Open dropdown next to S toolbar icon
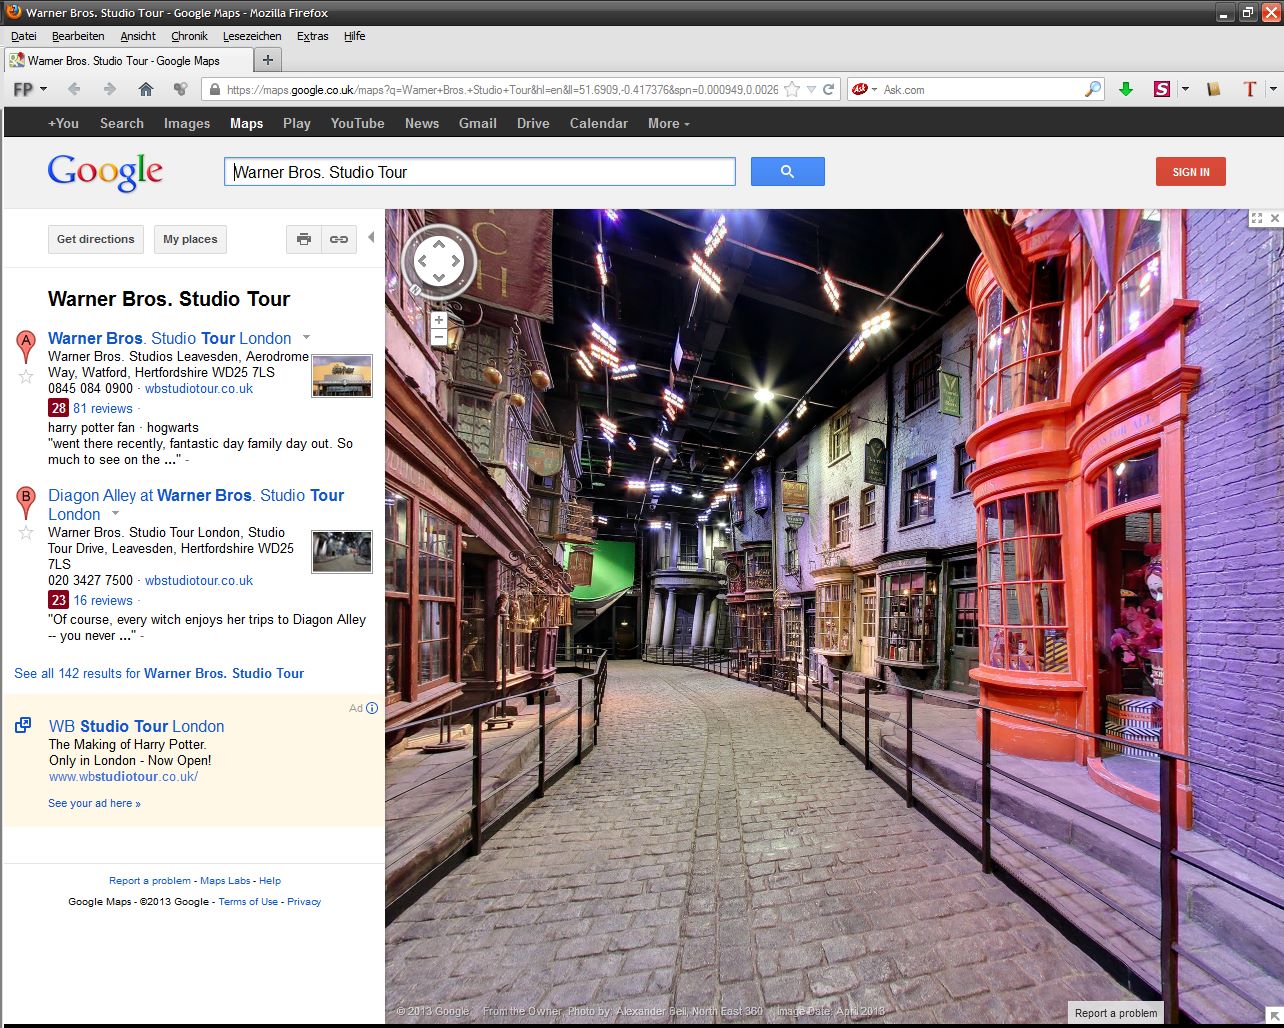Screen dimensions: 1284x1028 pyautogui.click(x=1185, y=89)
